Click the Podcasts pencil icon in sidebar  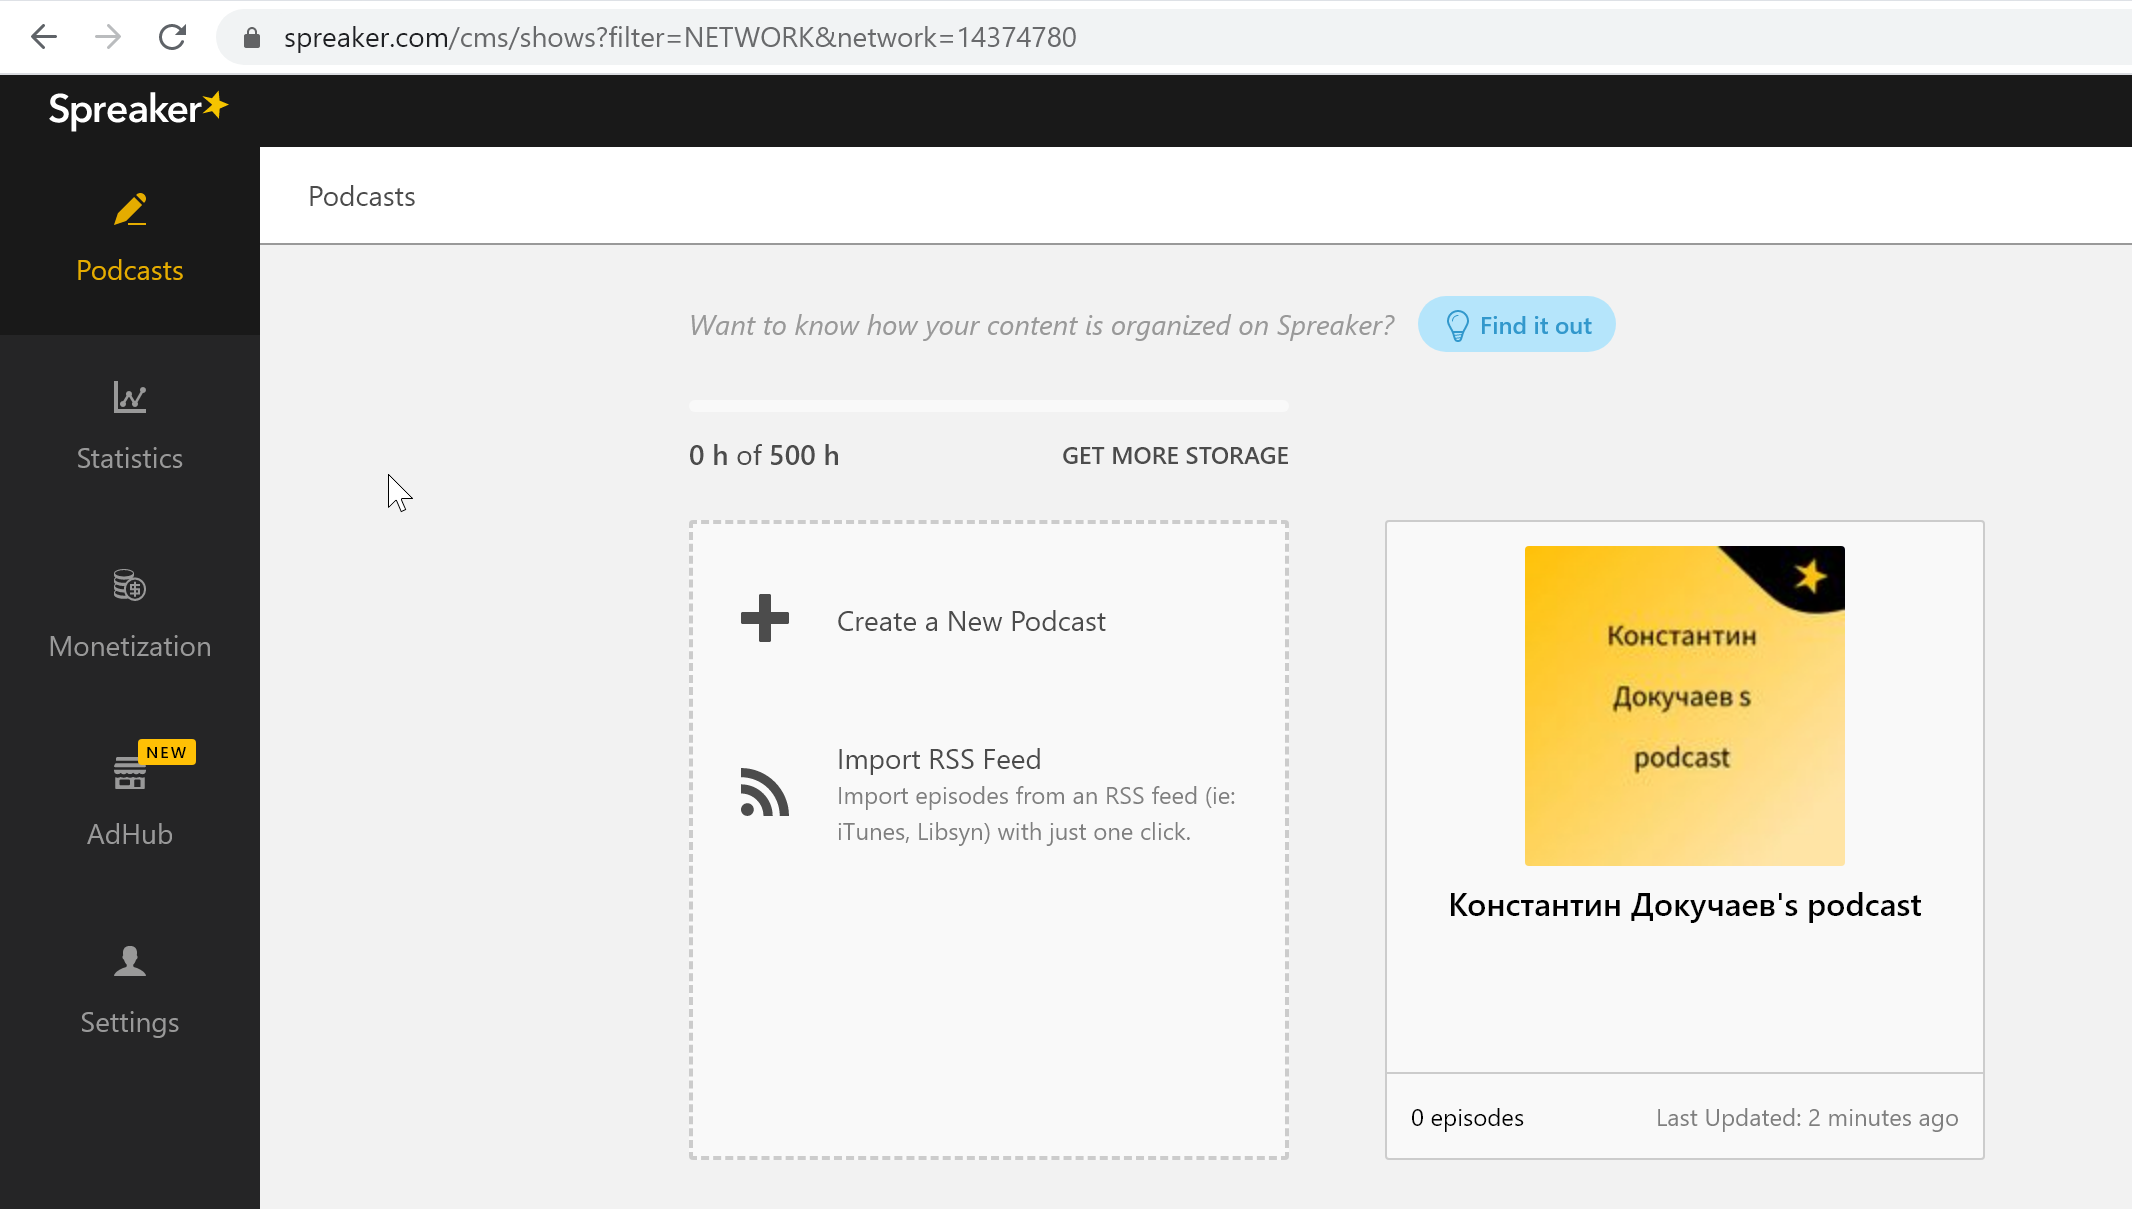coord(130,210)
